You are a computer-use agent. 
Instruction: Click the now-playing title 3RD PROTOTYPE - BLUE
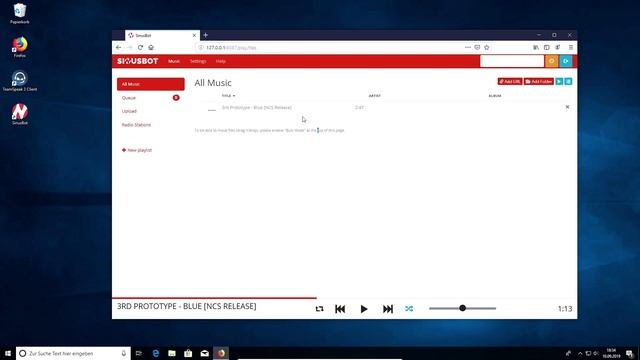tap(187, 307)
